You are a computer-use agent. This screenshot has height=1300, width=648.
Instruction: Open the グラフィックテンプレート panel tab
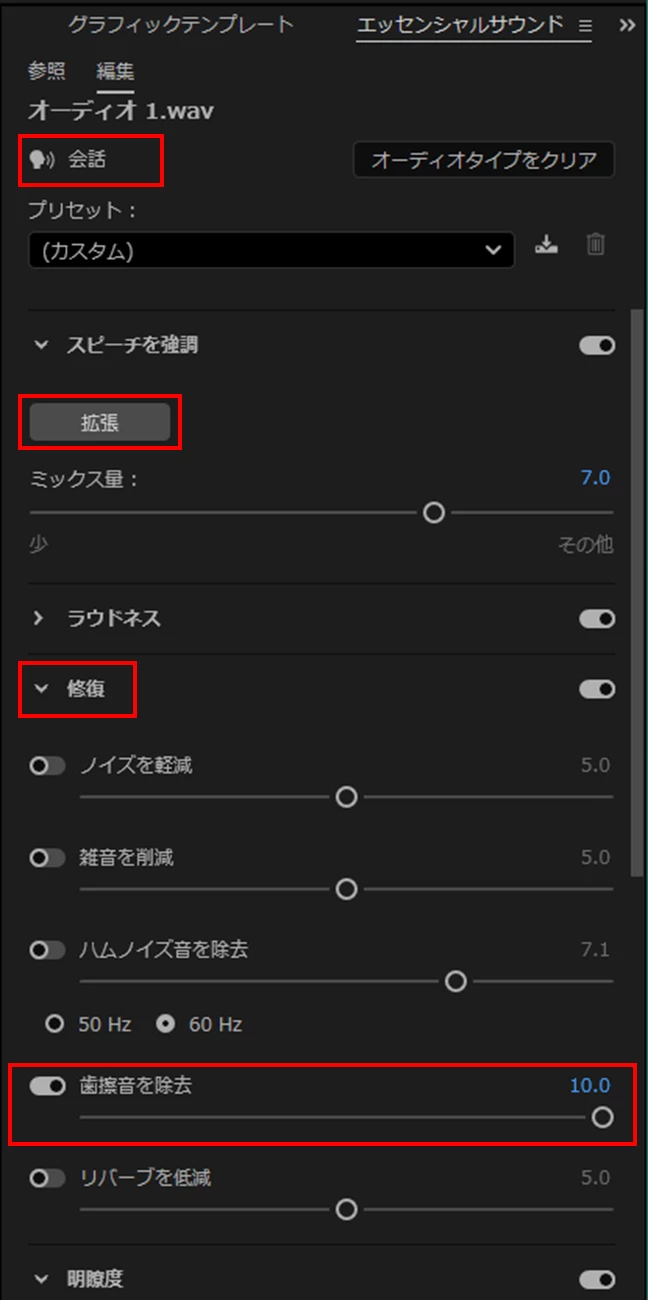click(x=181, y=24)
